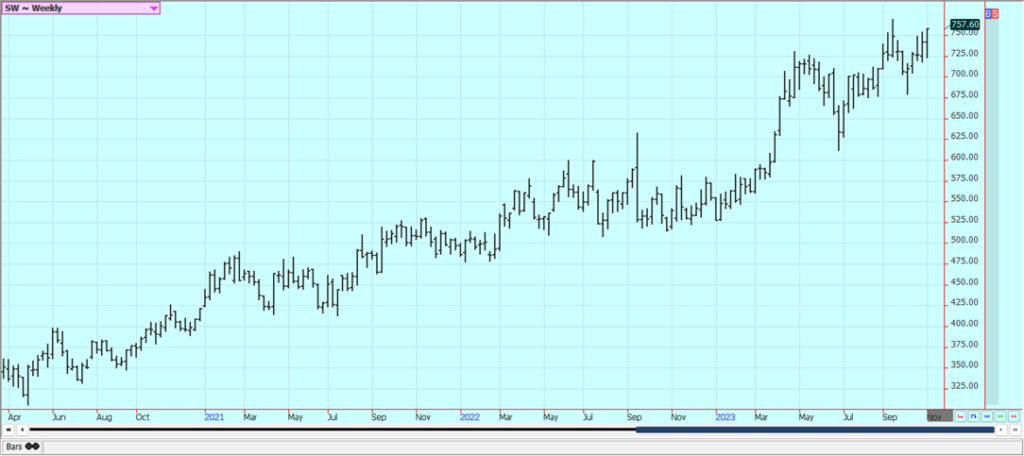
Task: Jump to the chart start with double-left arrow
Action: click(8, 430)
